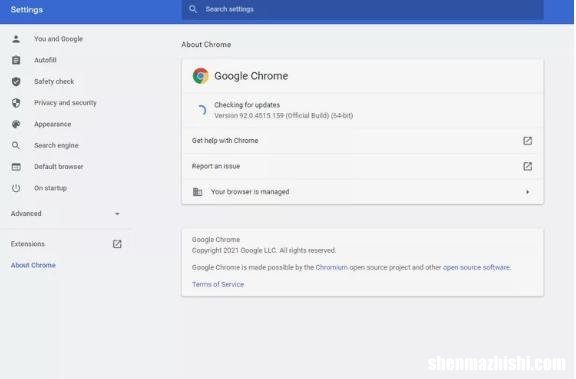This screenshot has width=576, height=379.
Task: Click the Copyright 2021 Google LLC text
Action: click(264, 250)
